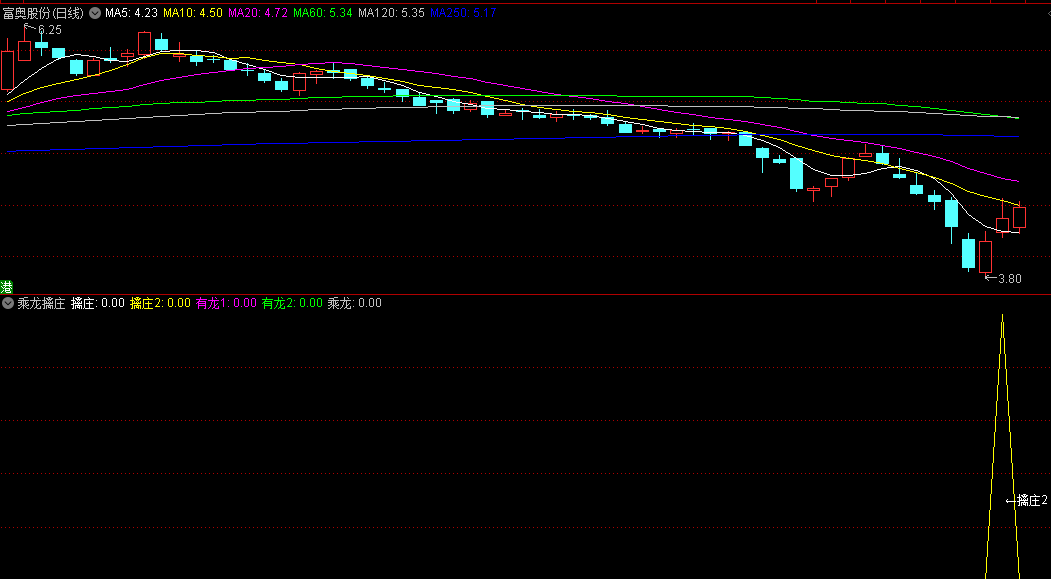Click the green 港 badge icon
1051x579 pixels.
[7, 287]
